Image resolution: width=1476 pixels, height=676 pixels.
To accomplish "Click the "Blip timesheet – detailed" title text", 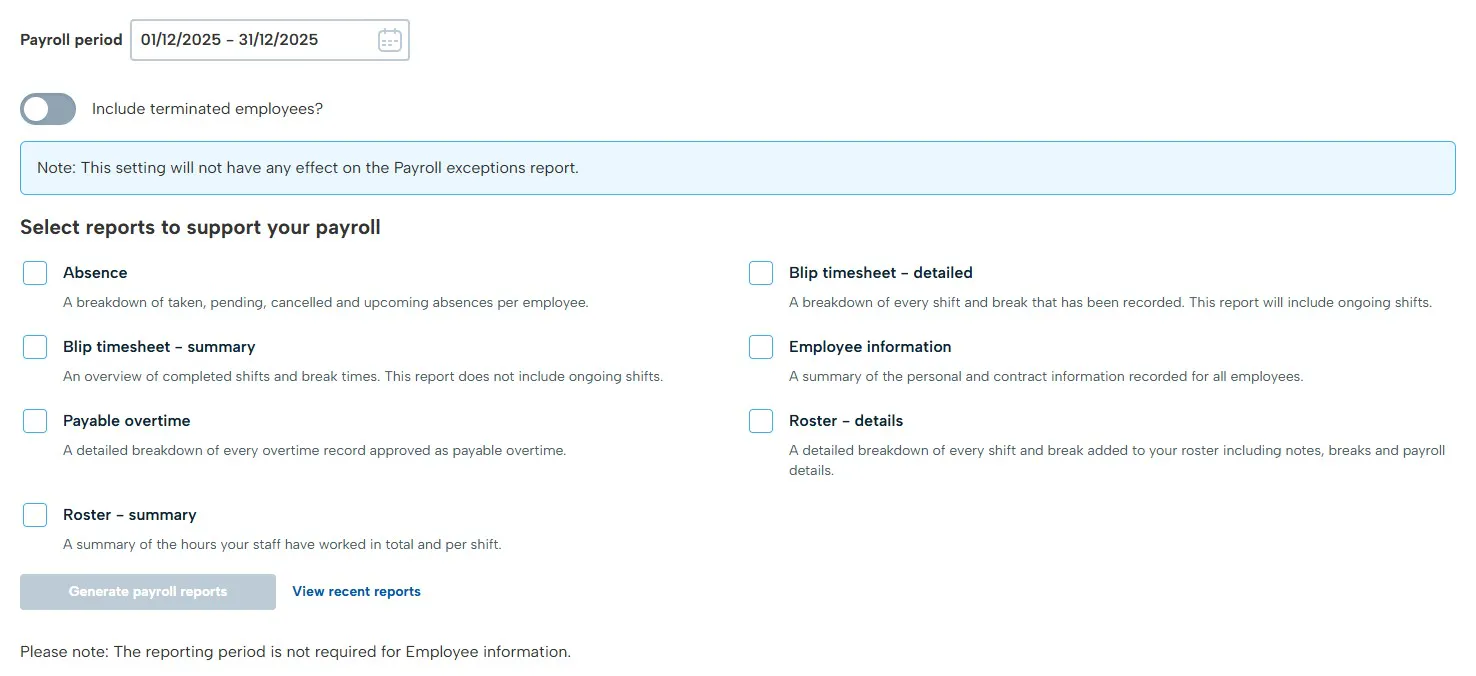I will (x=880, y=273).
